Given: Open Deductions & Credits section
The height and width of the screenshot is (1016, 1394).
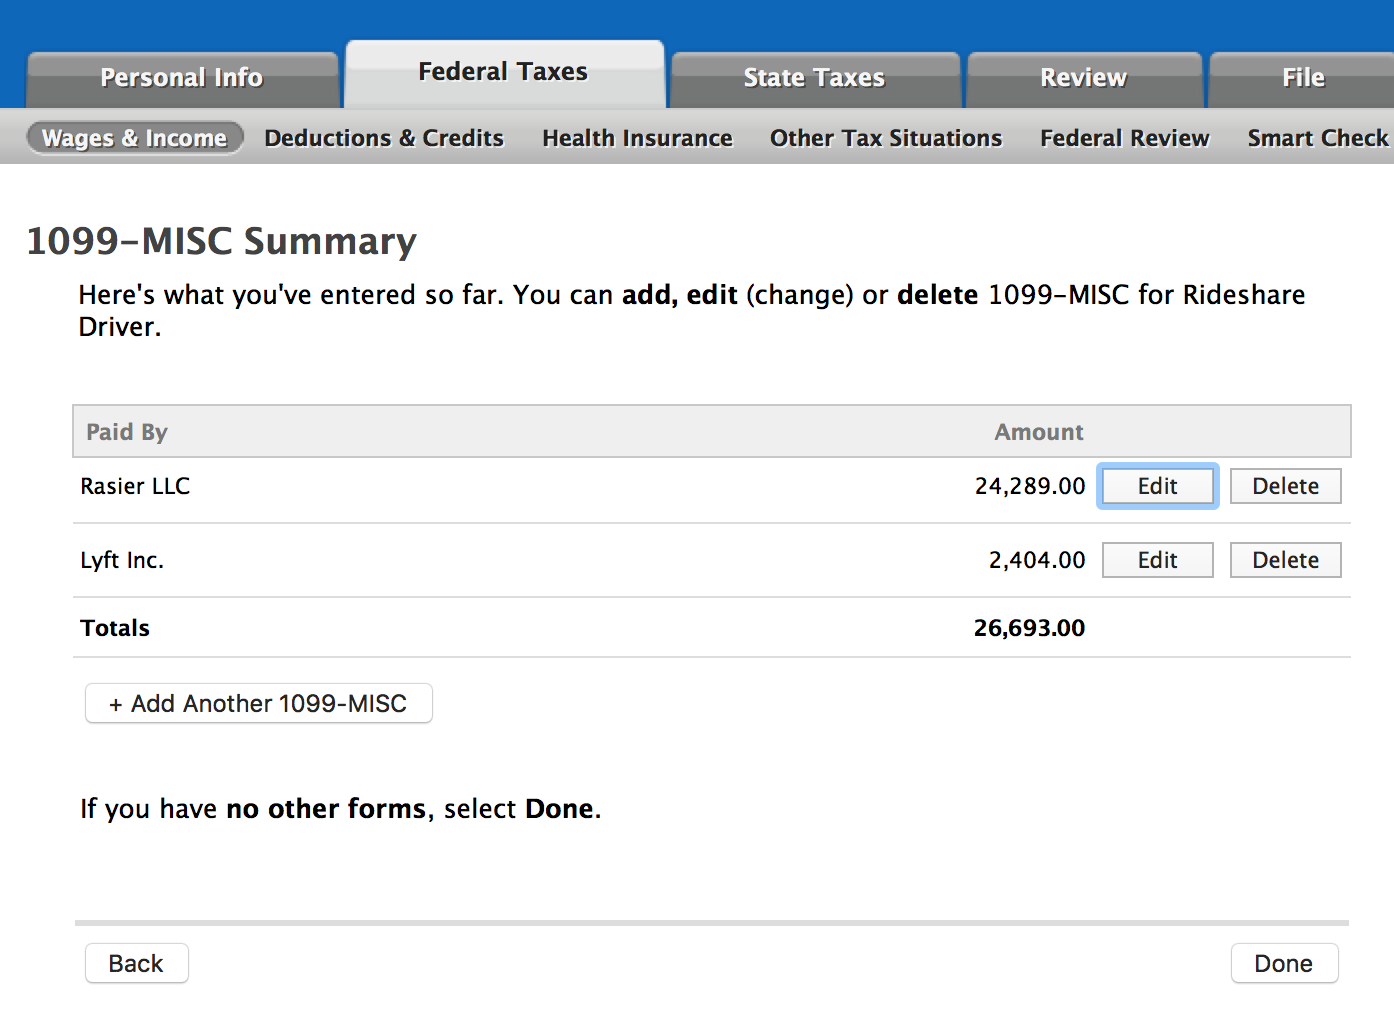Looking at the screenshot, I should tap(384, 138).
